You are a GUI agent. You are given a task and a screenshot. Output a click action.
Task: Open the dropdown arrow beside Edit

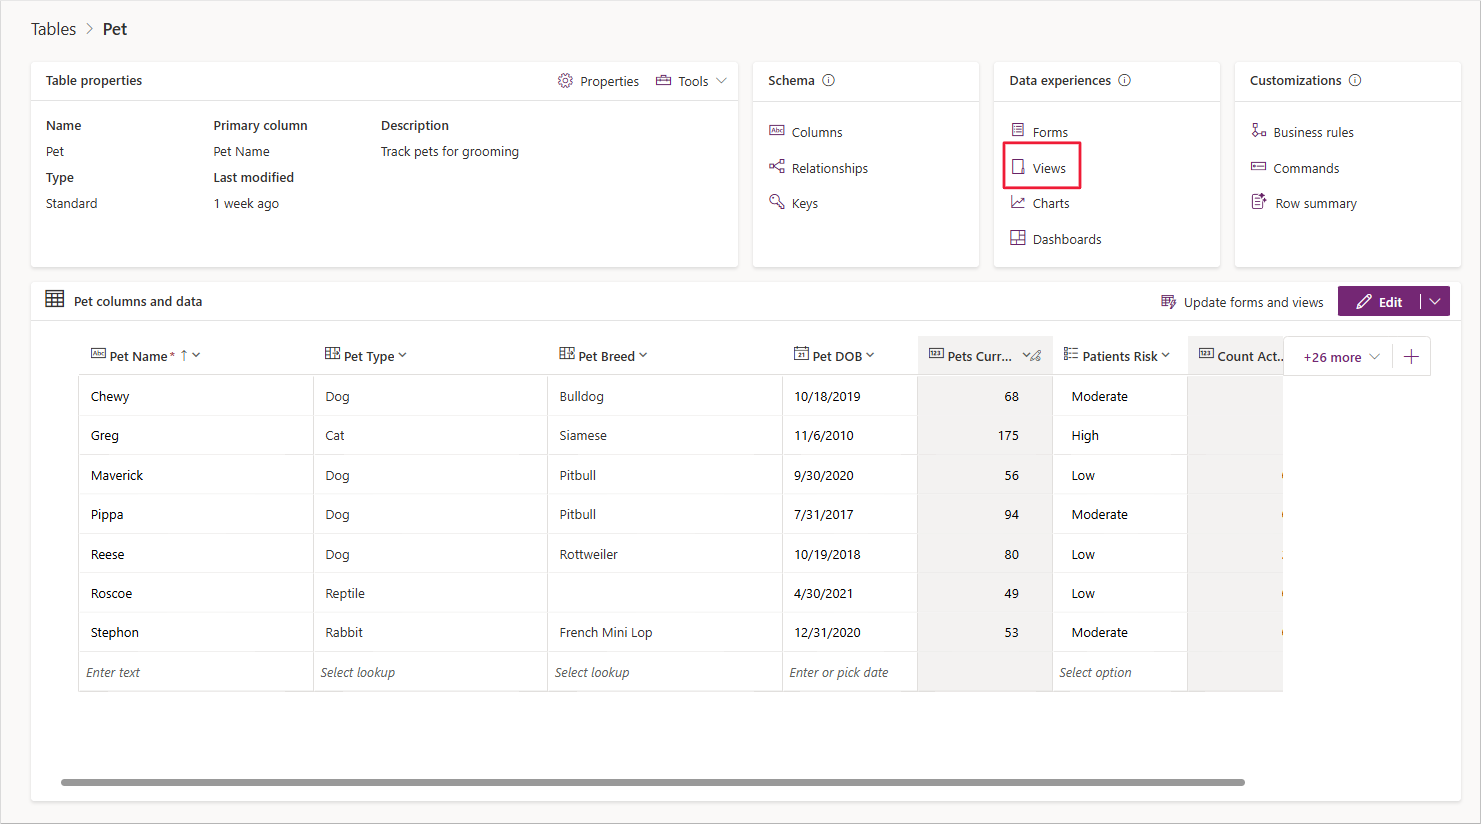tap(1435, 302)
